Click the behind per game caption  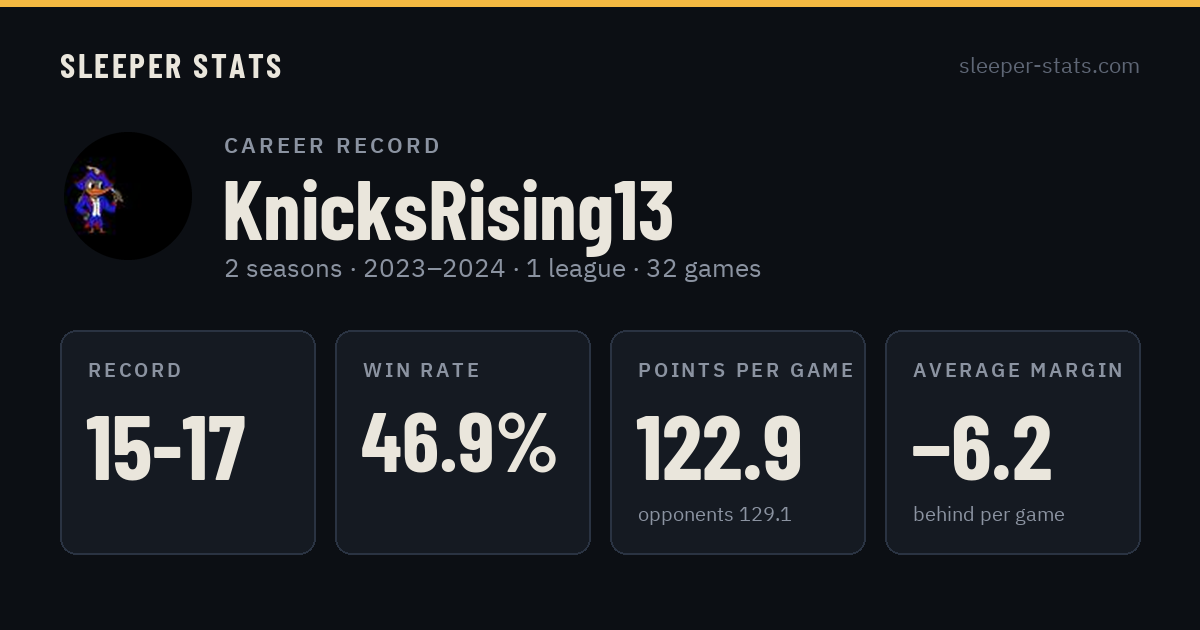(x=988, y=515)
